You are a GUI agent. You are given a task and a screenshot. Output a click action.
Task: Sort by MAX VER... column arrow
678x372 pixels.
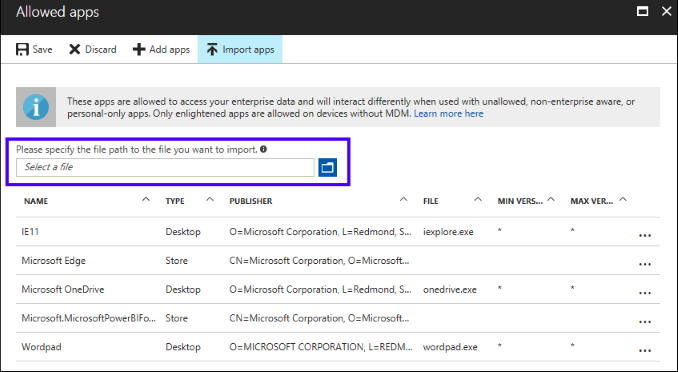[x=623, y=199]
